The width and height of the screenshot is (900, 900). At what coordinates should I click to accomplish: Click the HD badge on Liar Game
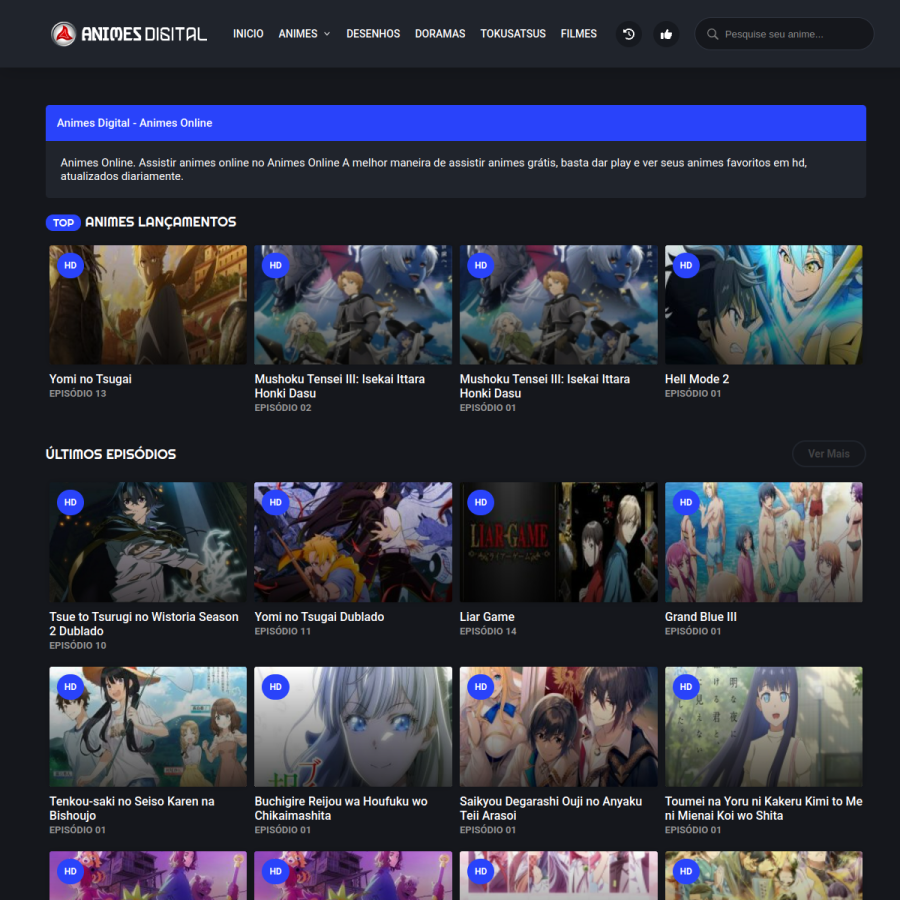tap(480, 502)
